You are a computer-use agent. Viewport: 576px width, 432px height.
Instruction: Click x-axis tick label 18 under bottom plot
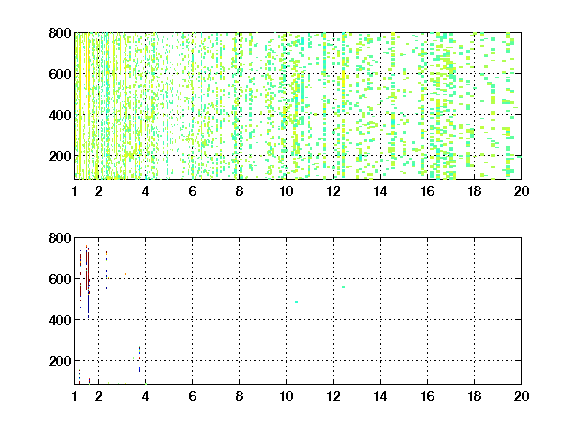point(474,396)
